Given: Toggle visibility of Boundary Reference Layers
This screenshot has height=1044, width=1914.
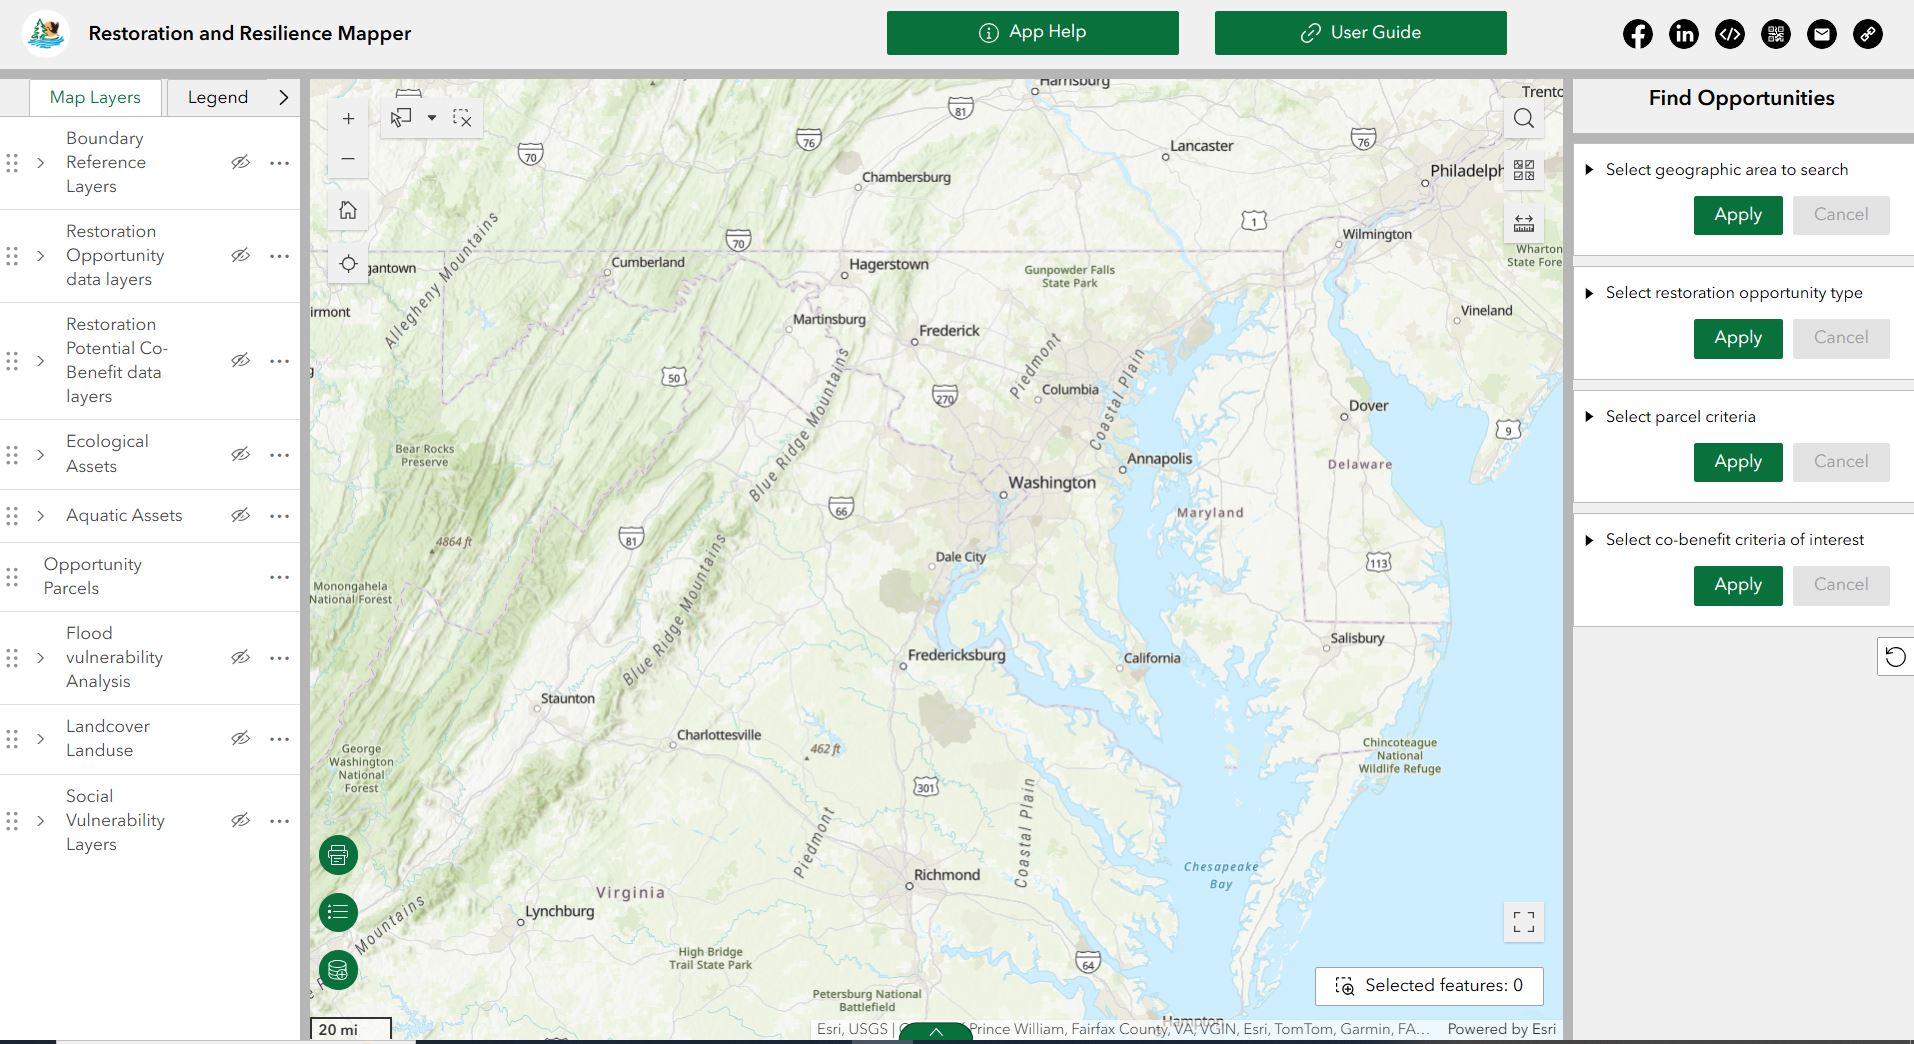Looking at the screenshot, I should click(x=240, y=163).
